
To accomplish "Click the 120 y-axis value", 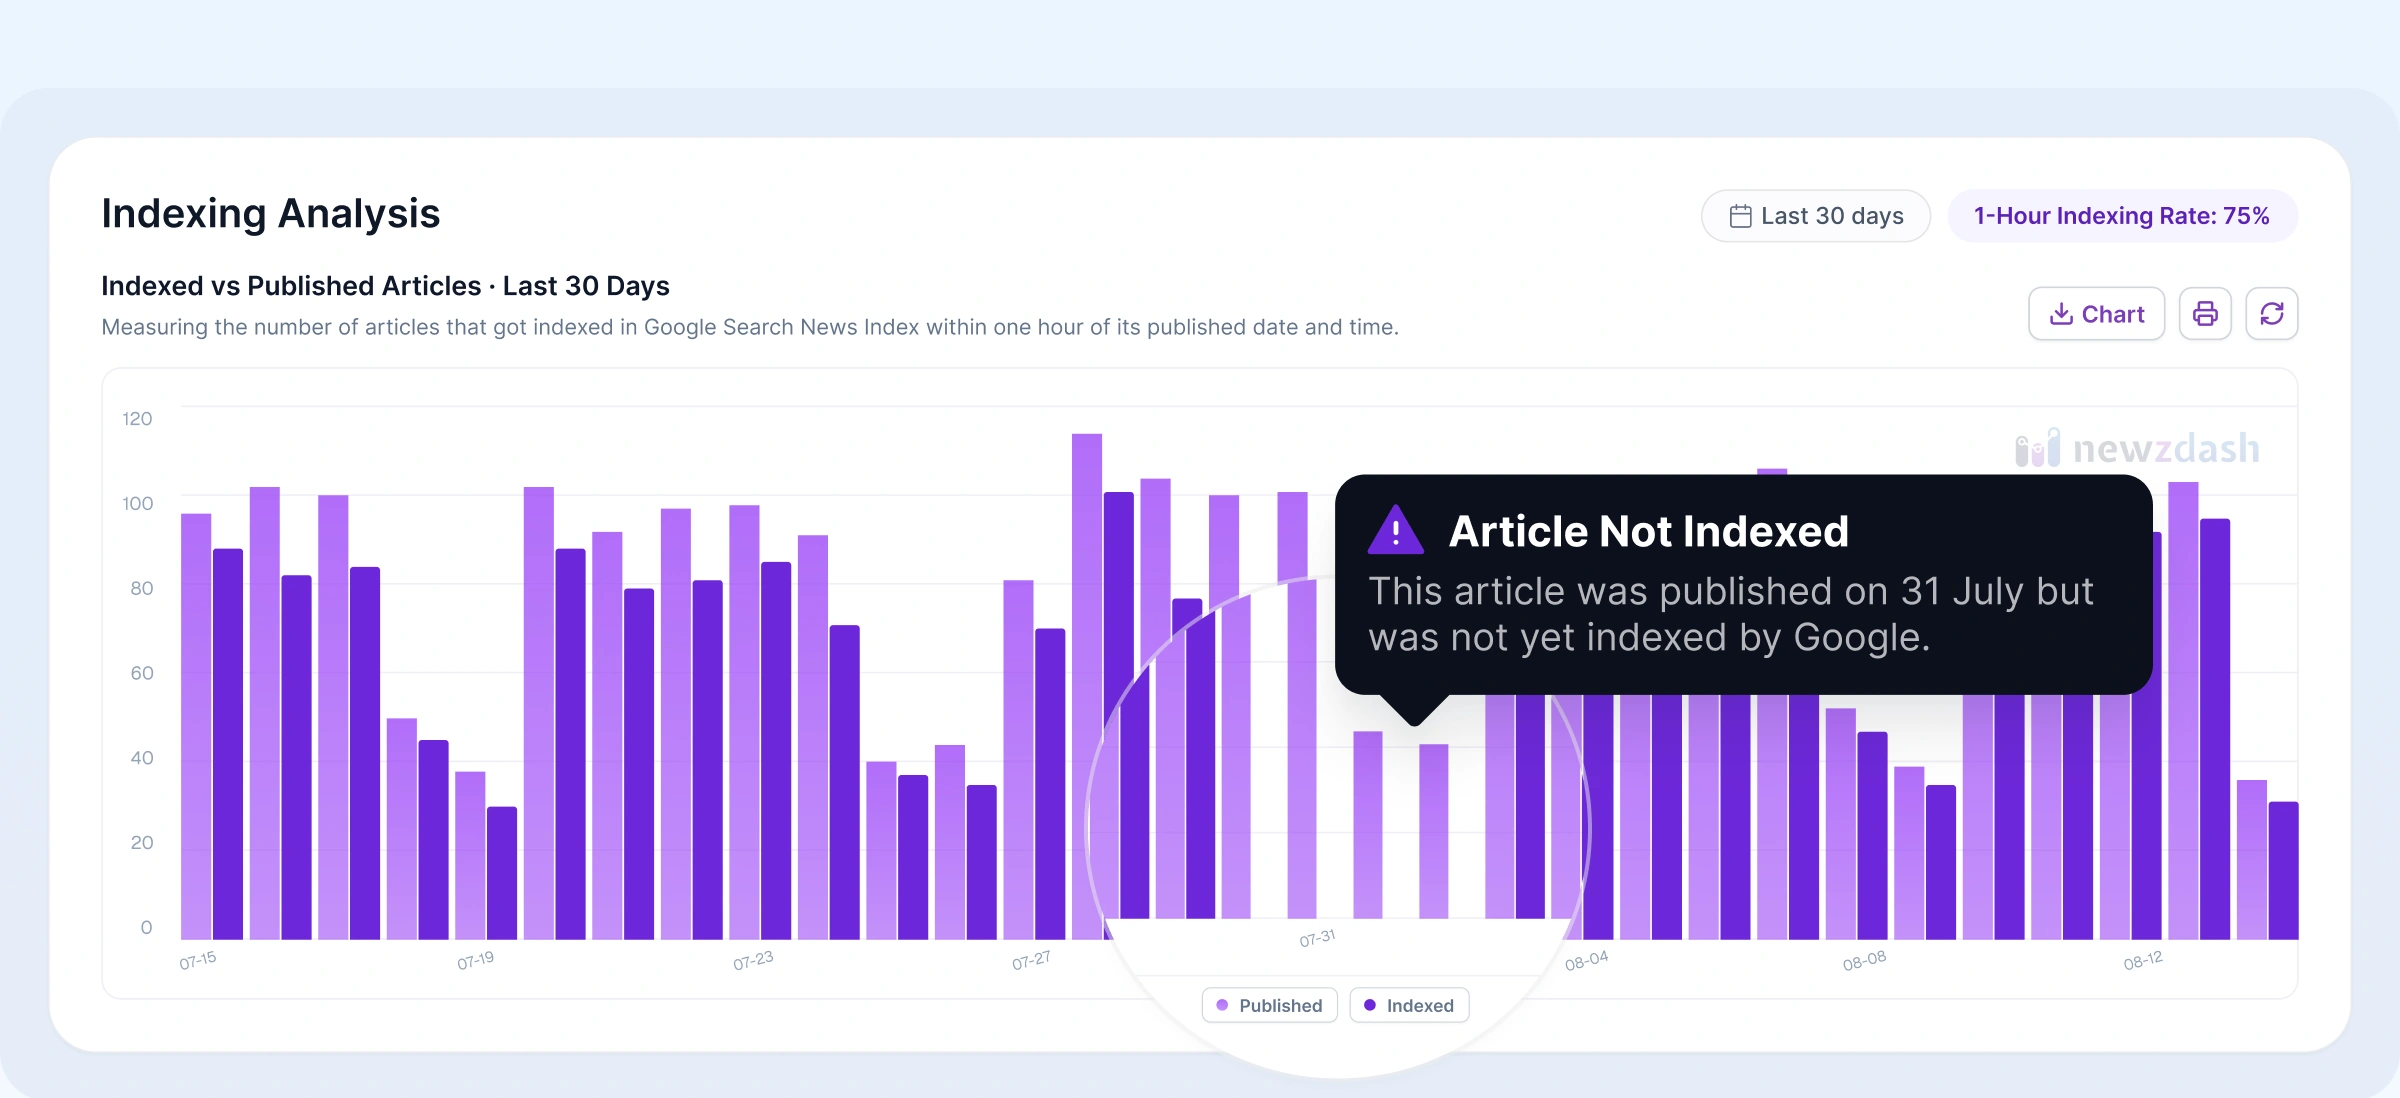I will point(137,419).
